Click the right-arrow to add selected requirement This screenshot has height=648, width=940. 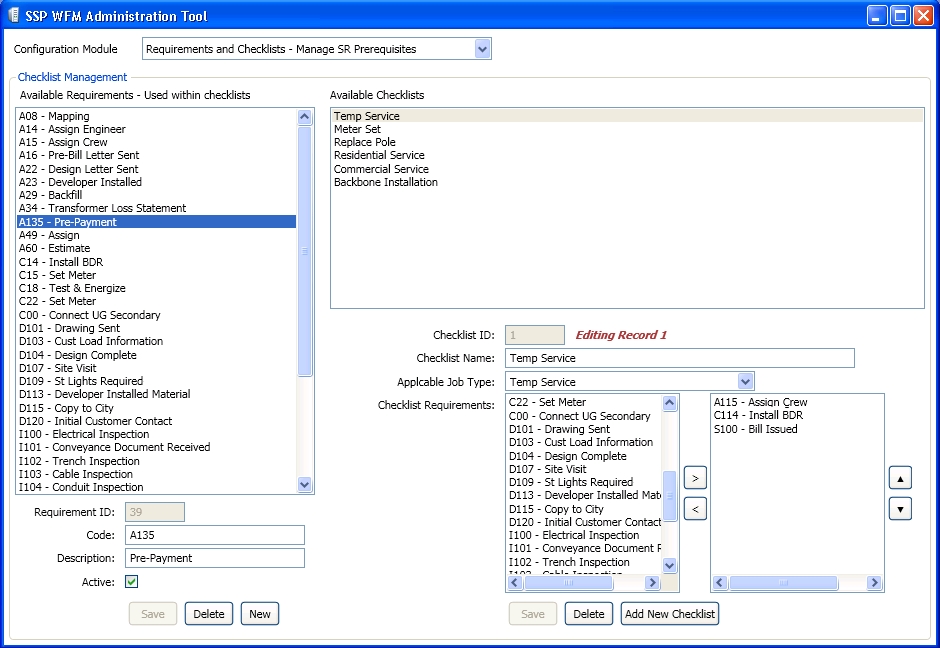tap(693, 477)
